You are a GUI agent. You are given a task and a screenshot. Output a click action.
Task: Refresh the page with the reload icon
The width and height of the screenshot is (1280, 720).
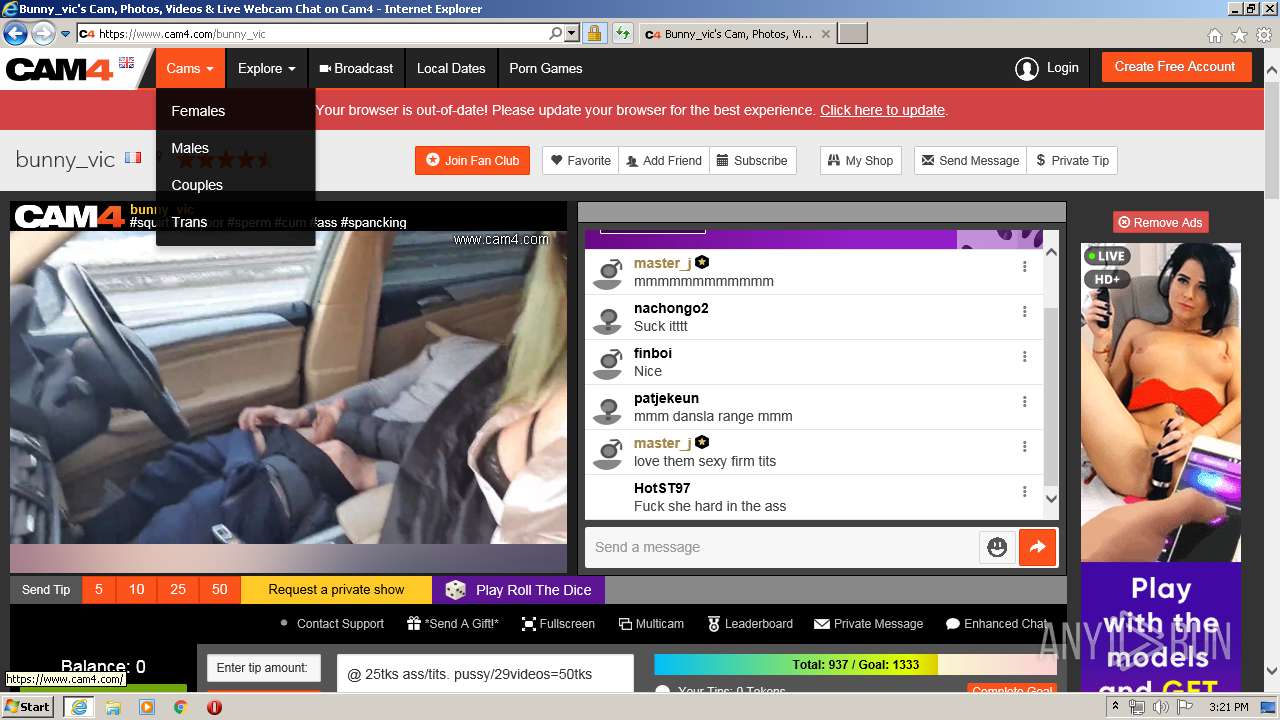point(622,34)
